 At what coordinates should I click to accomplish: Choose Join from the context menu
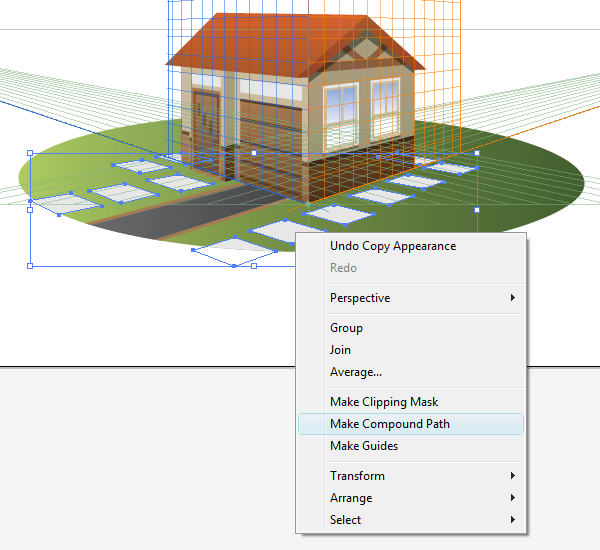click(411, 350)
